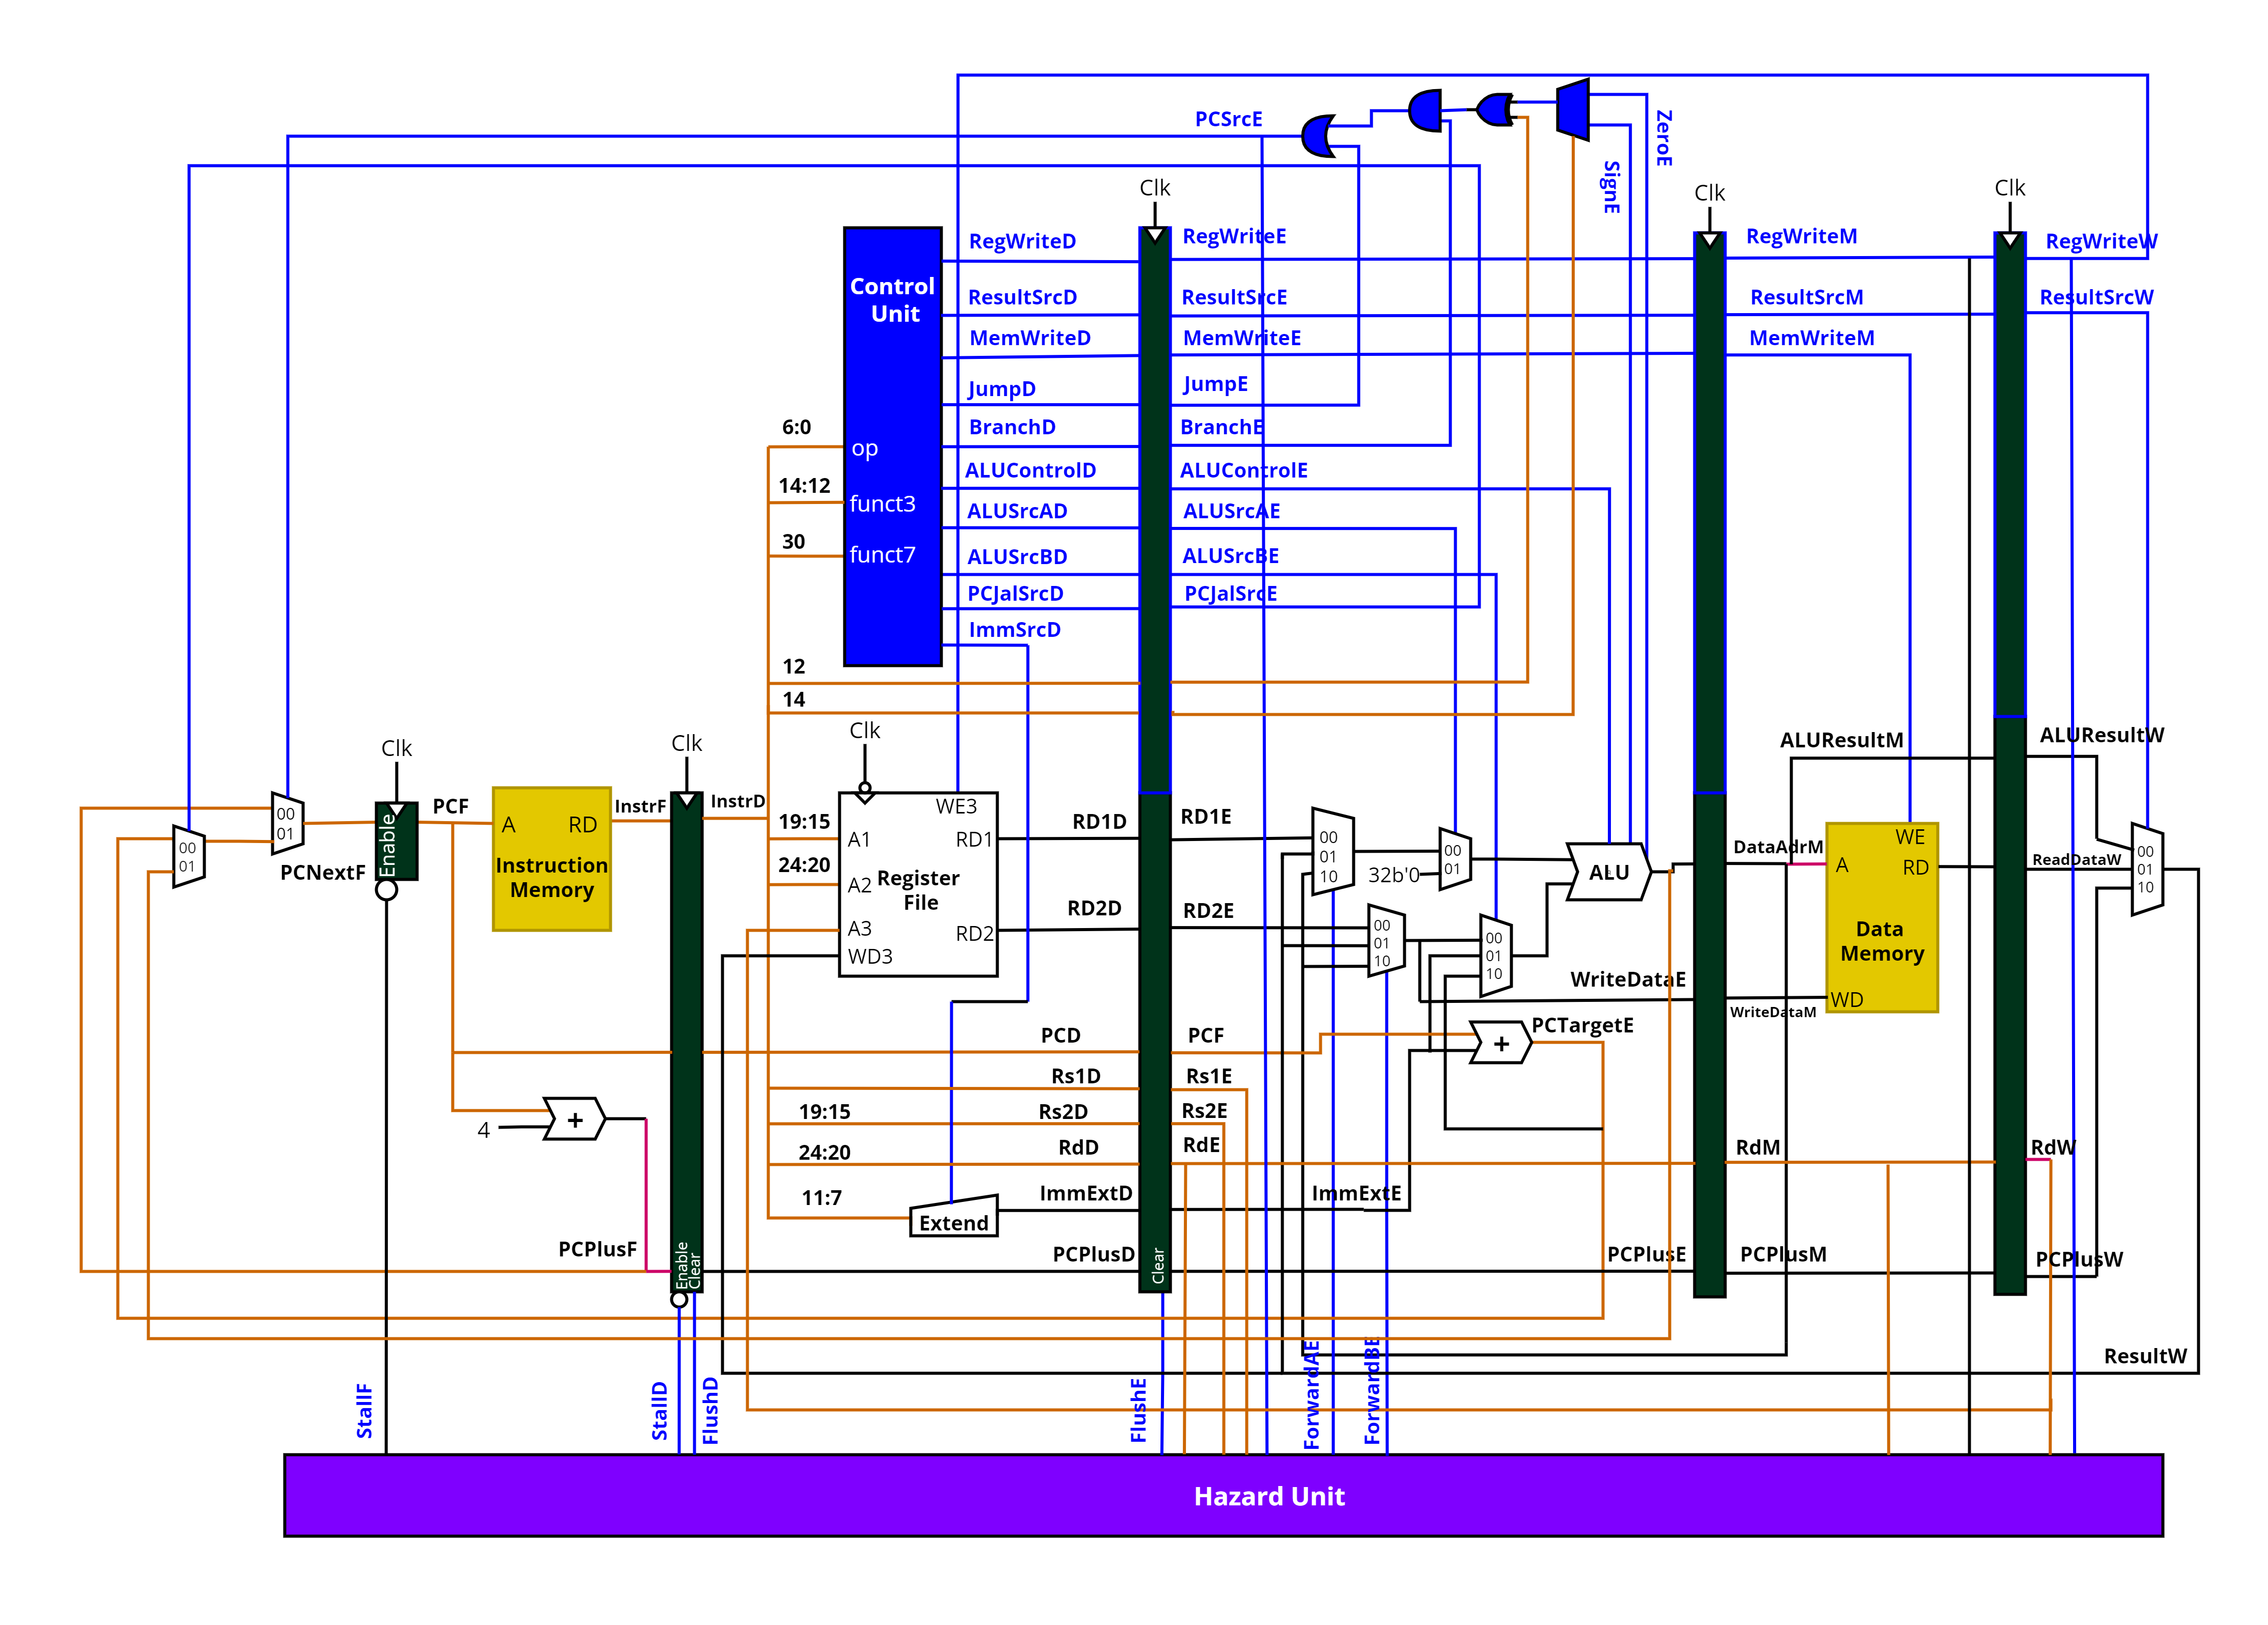Viewport: 2268px width, 1625px height.
Task: Select the fetch-decode pipeline register with Enable Clear
Action: pos(686,1042)
